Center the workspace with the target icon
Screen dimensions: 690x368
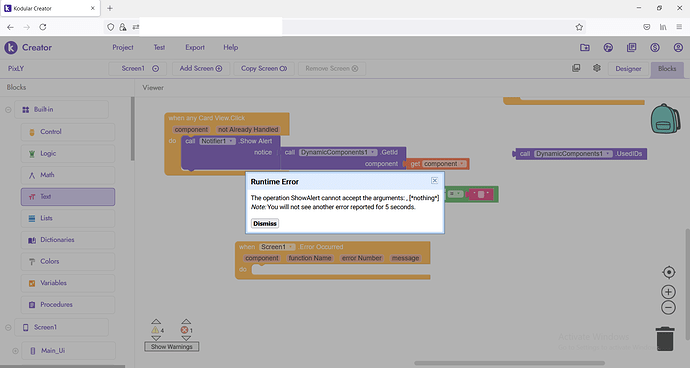[668, 272]
